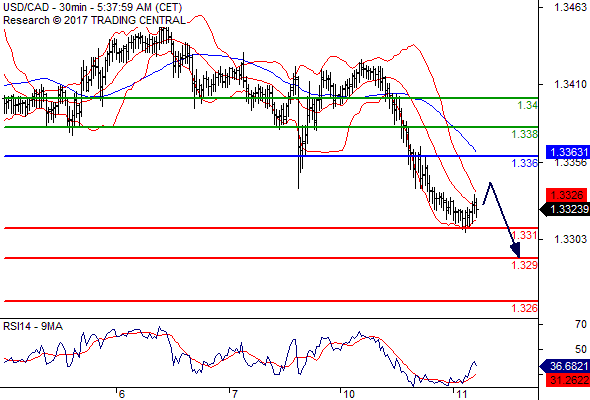Click the dark arrowhead pointing to 1.329
This screenshot has width=590, height=400.
point(515,250)
